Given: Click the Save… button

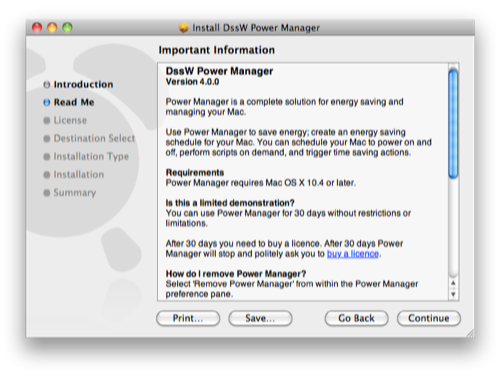Looking at the screenshot, I should tap(260, 318).
